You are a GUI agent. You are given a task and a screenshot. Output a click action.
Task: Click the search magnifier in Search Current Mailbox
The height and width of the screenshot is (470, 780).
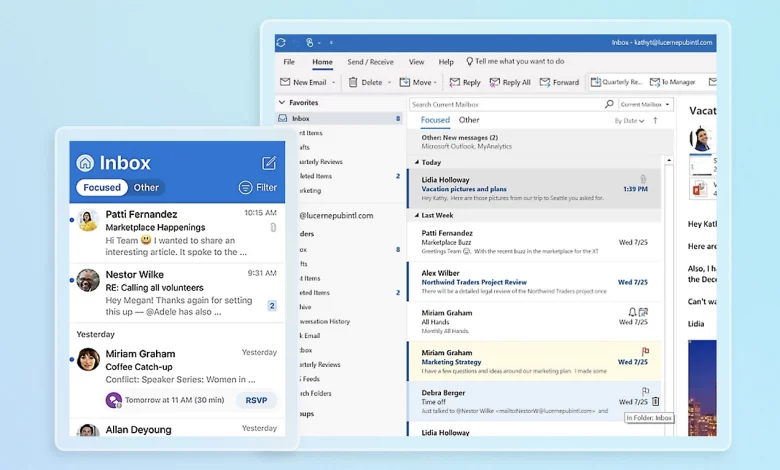click(x=609, y=104)
